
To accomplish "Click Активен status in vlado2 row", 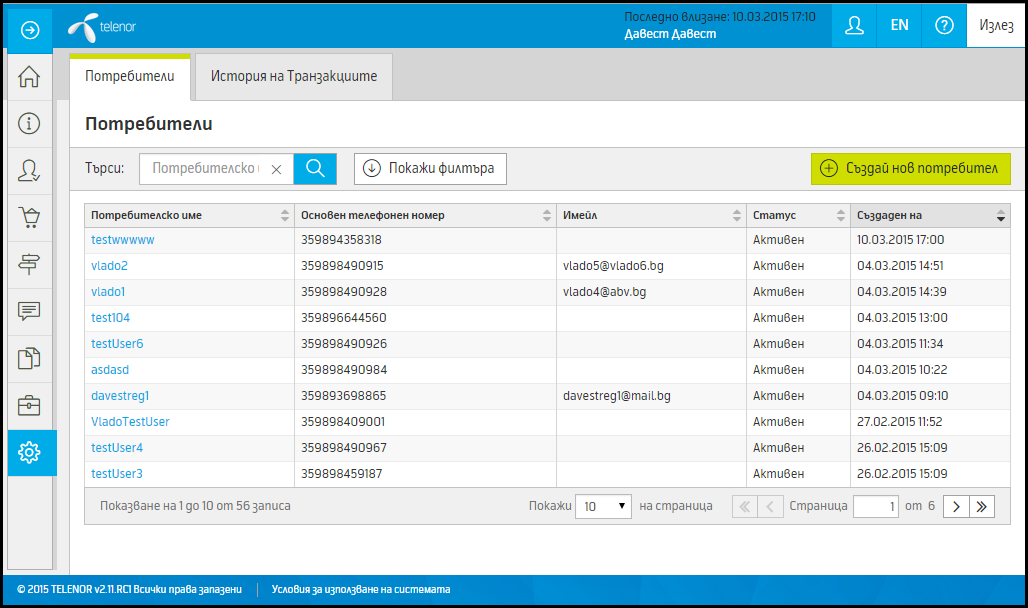I will 778,266.
